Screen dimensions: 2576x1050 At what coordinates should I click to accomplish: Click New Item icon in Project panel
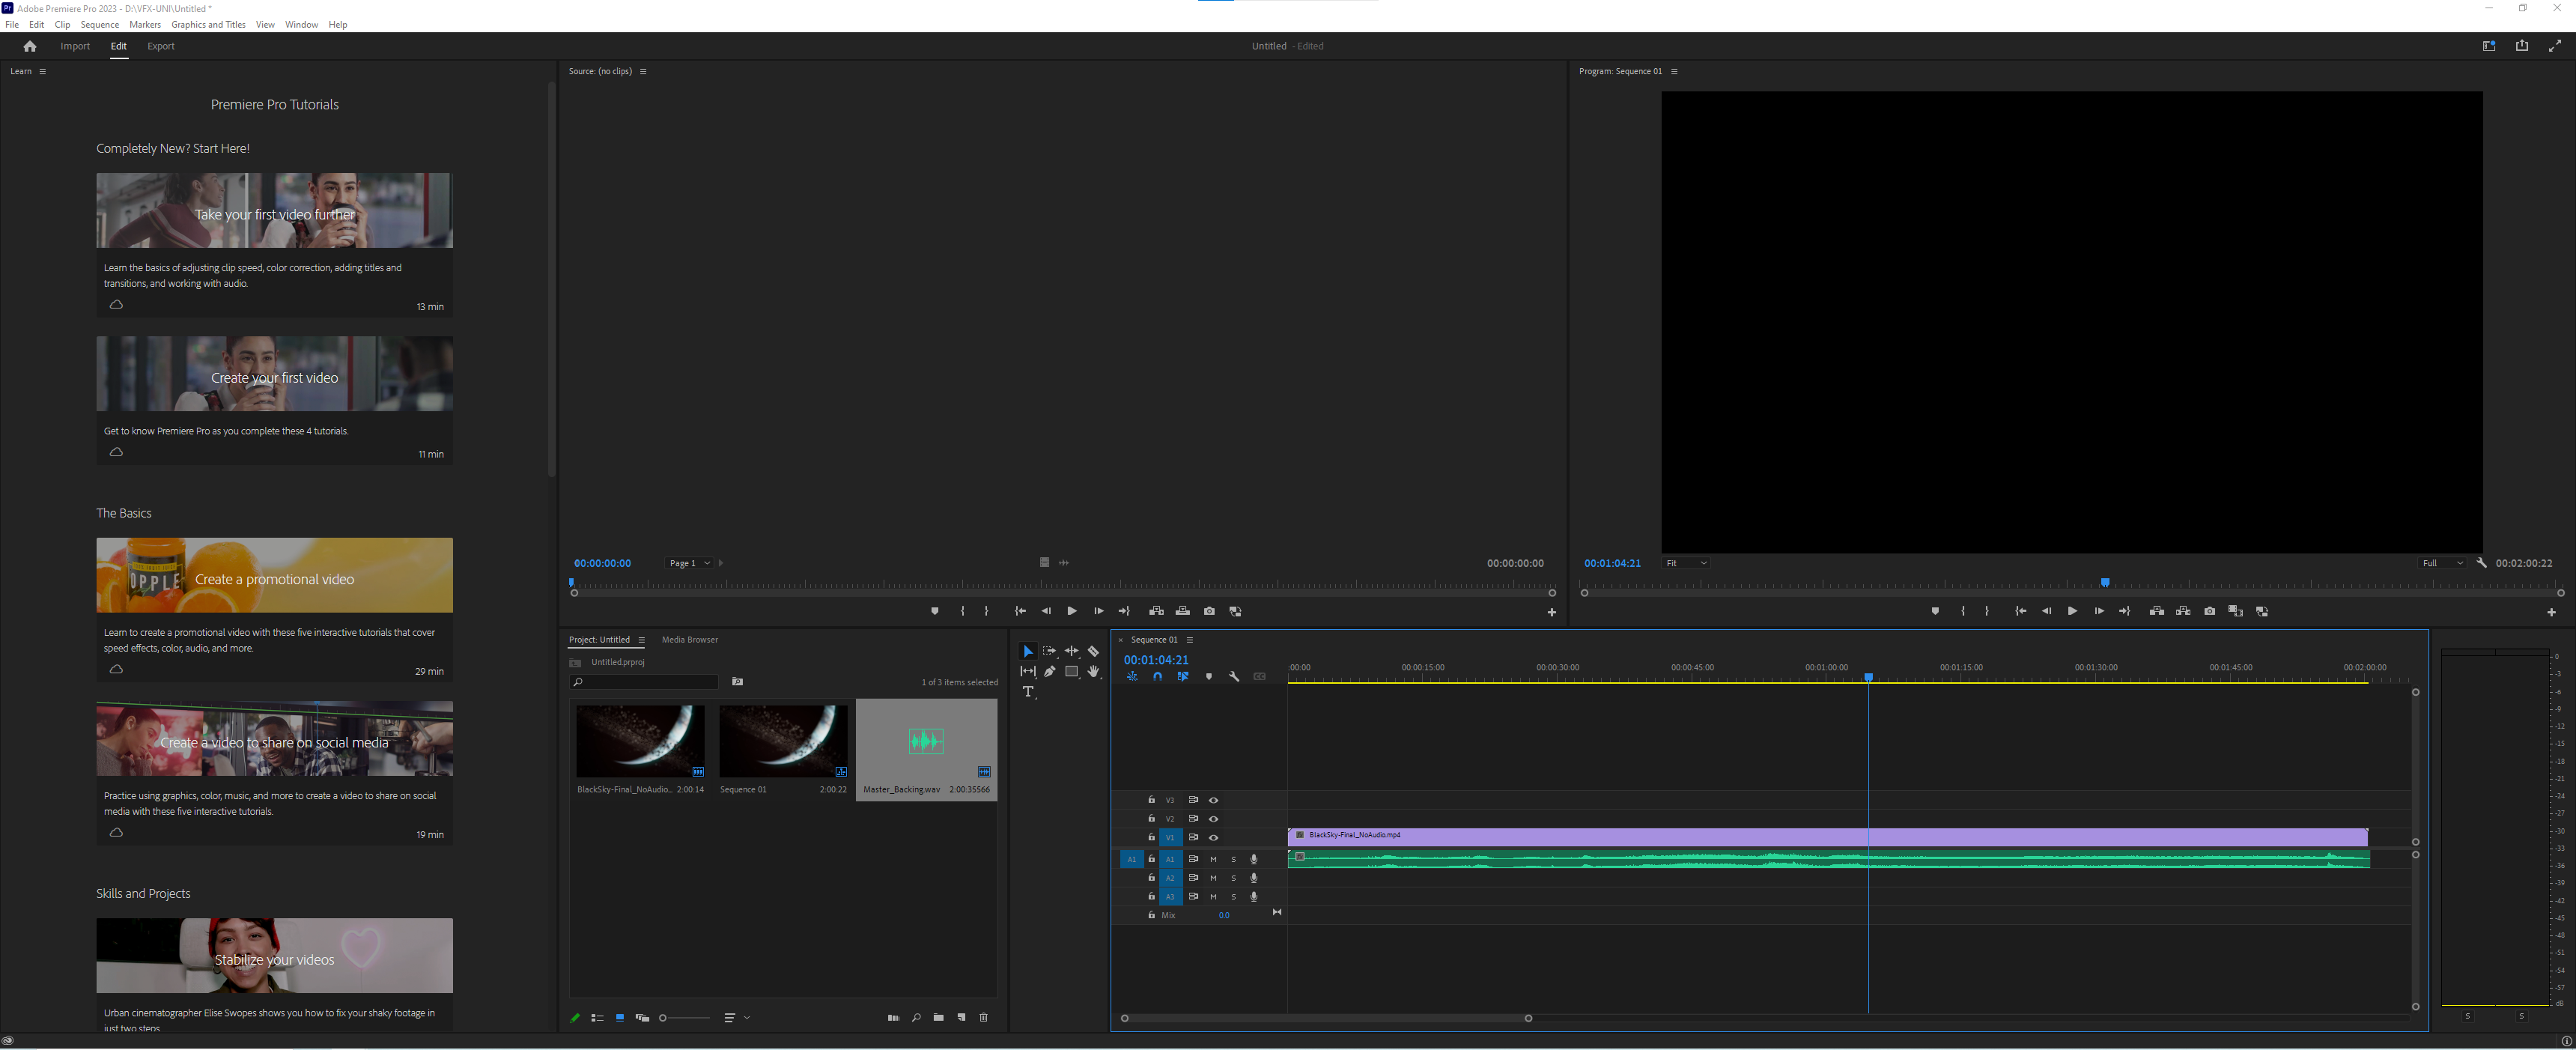[961, 1018]
